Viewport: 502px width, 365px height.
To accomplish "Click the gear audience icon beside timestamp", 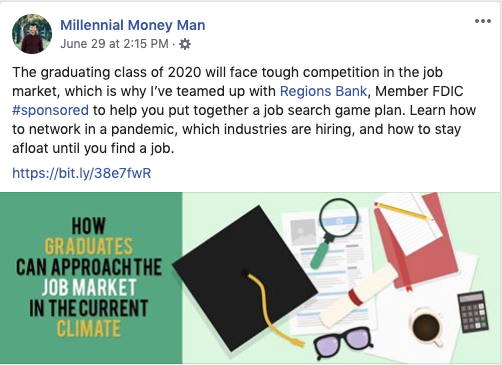I will pos(185,44).
